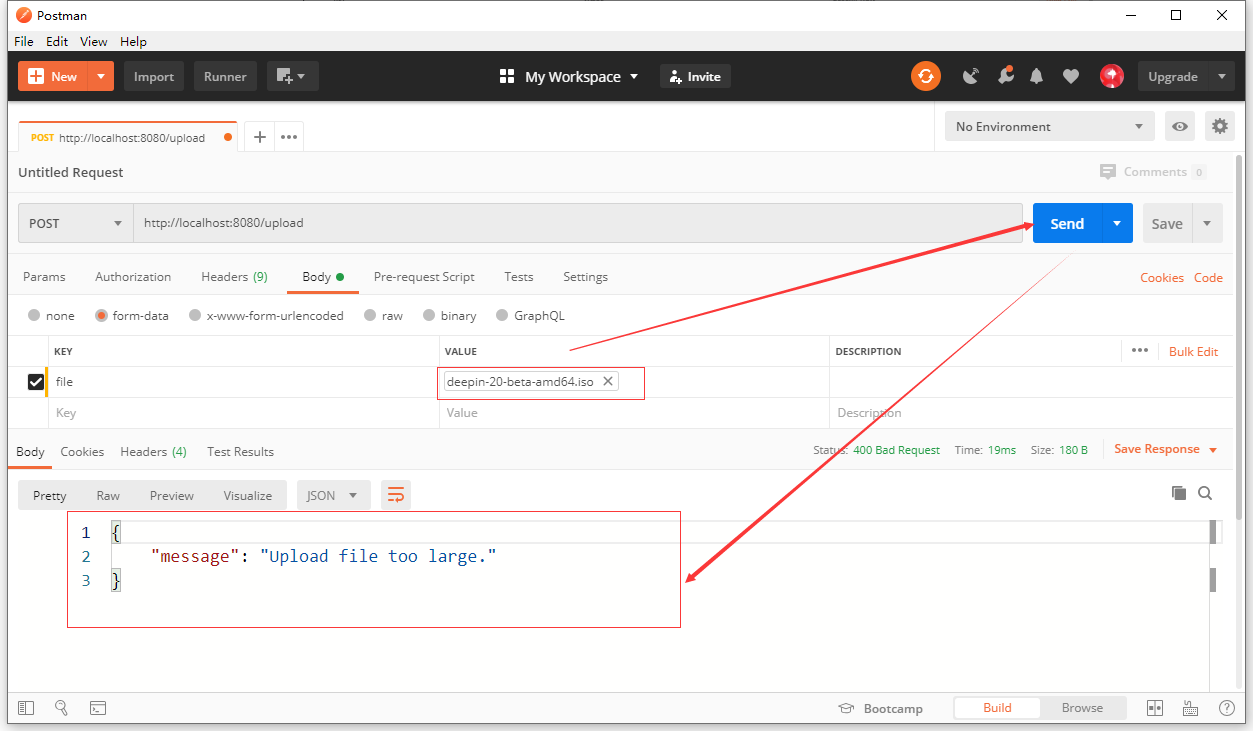1253x731 pixels.
Task: Expand the Send button dropdown arrow
Action: [x=1117, y=223]
